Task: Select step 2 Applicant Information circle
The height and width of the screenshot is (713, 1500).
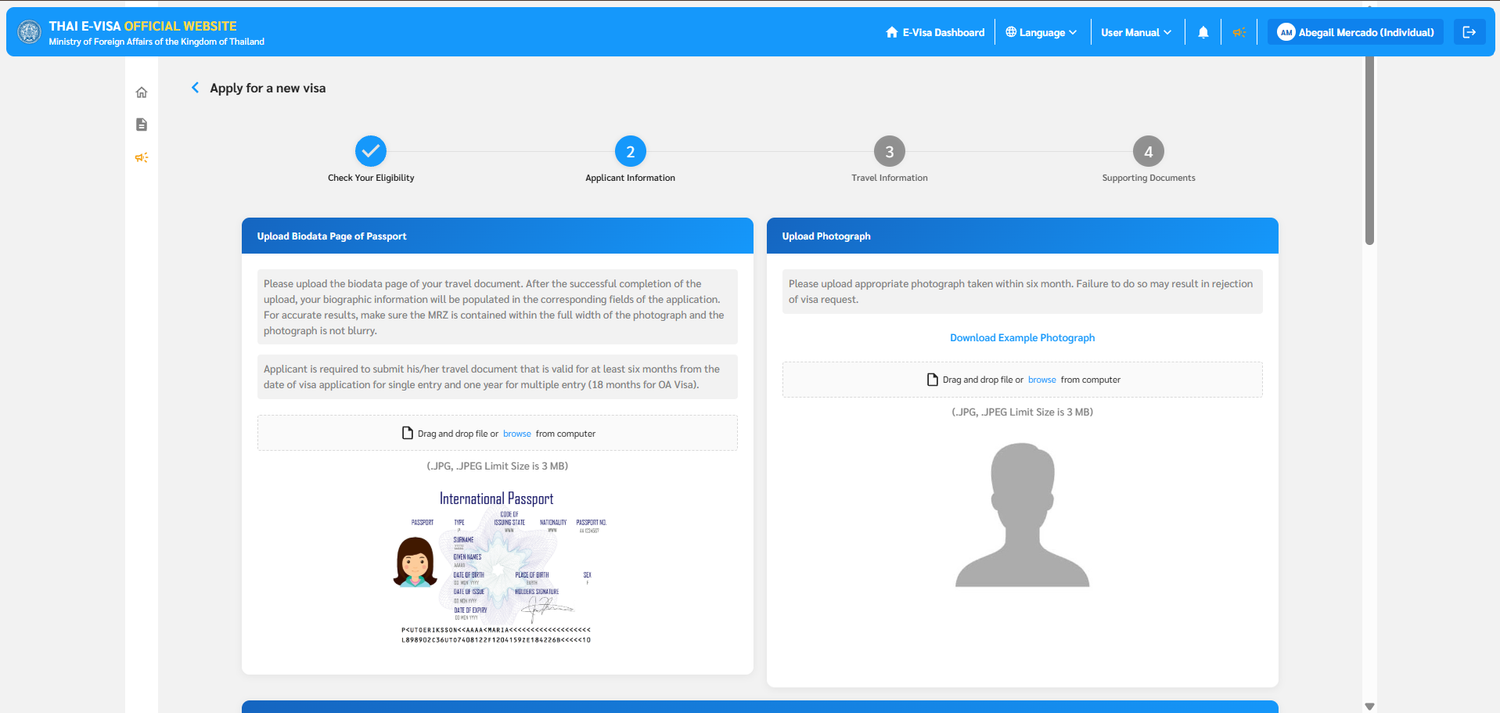Action: pos(630,152)
